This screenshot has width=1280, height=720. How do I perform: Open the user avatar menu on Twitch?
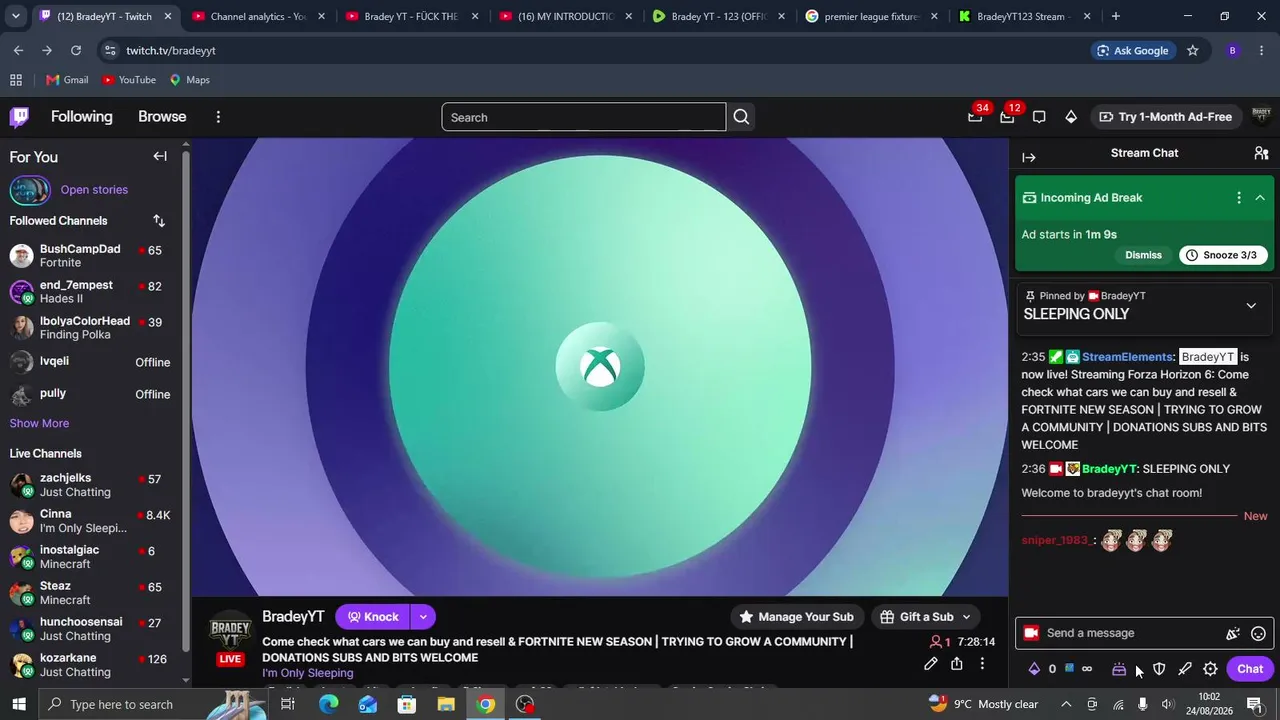[1261, 117]
